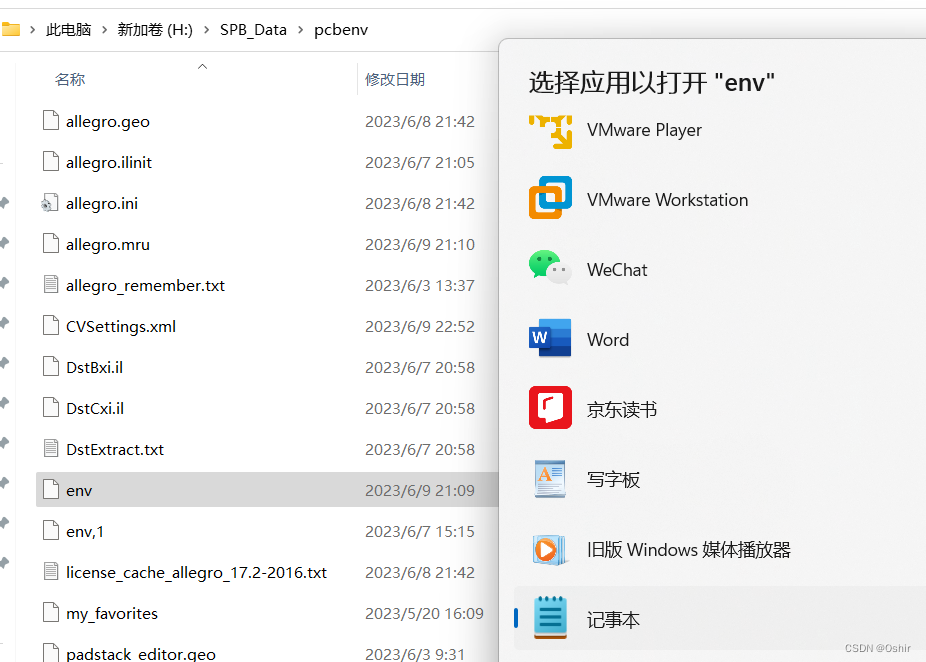The height and width of the screenshot is (662, 926).
Task: Sort files by 修改日期 column header
Action: tap(395, 79)
